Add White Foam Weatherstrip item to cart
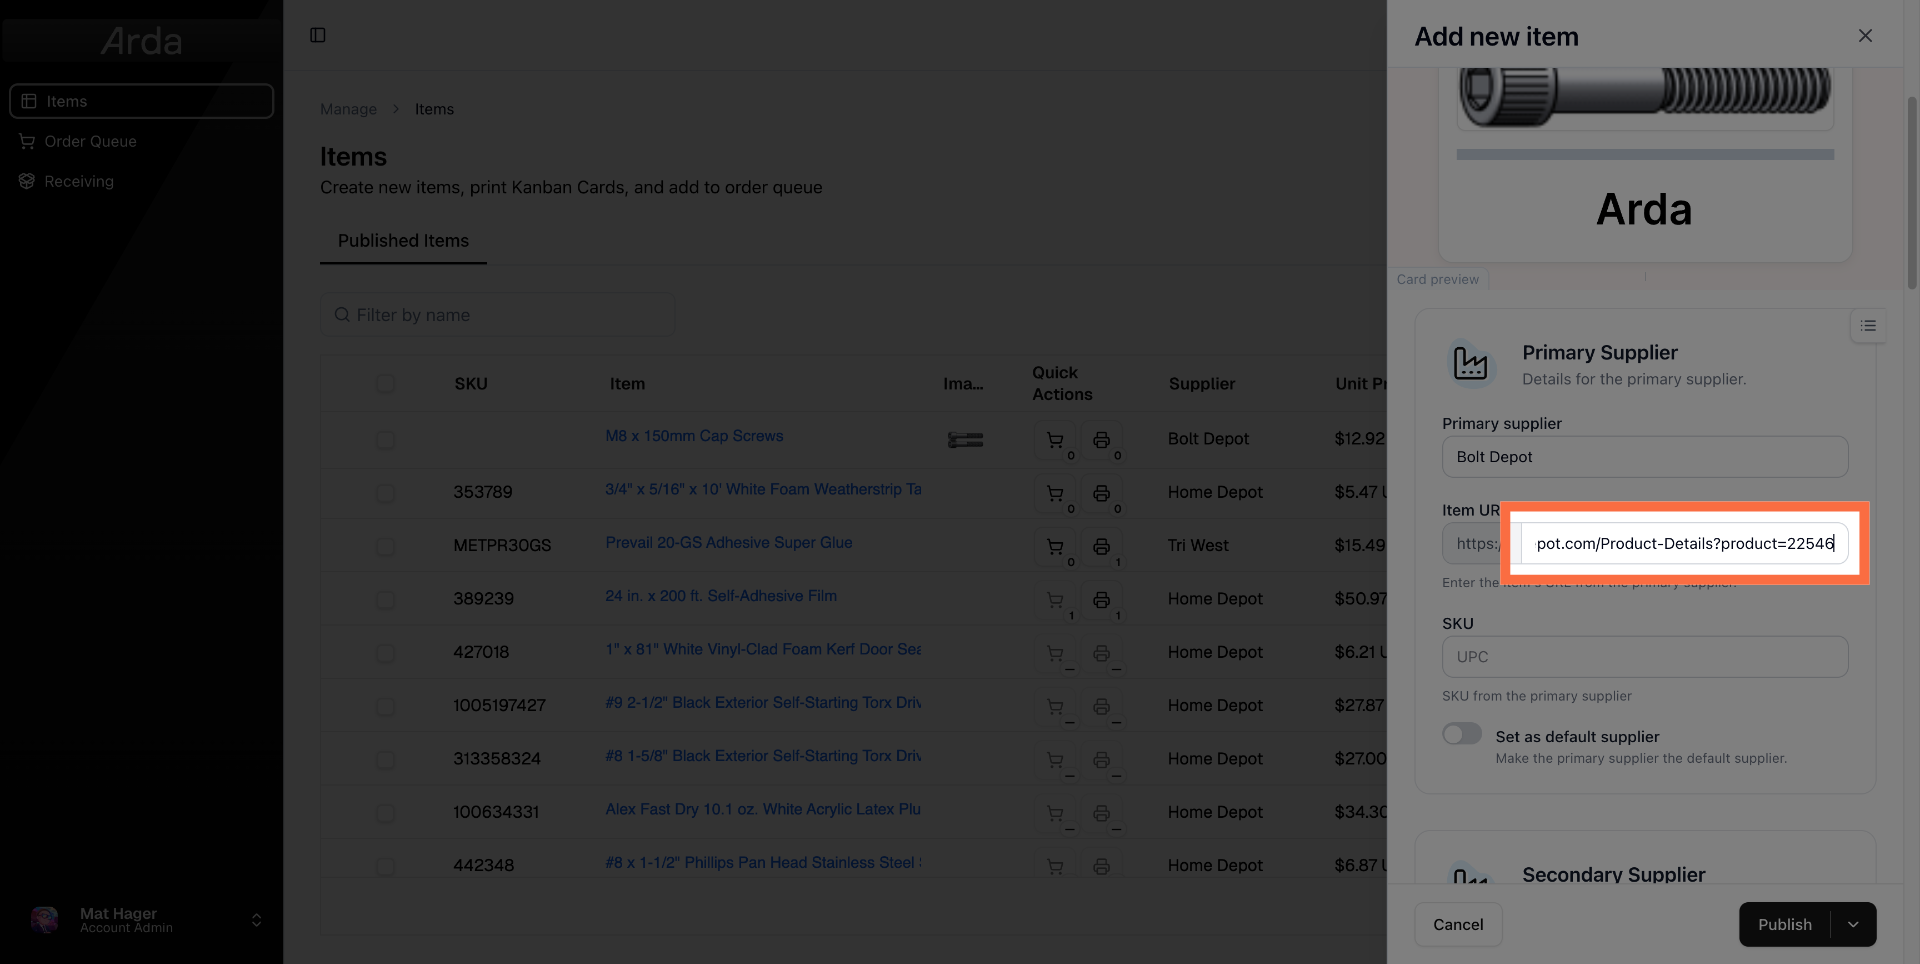 click(x=1055, y=493)
